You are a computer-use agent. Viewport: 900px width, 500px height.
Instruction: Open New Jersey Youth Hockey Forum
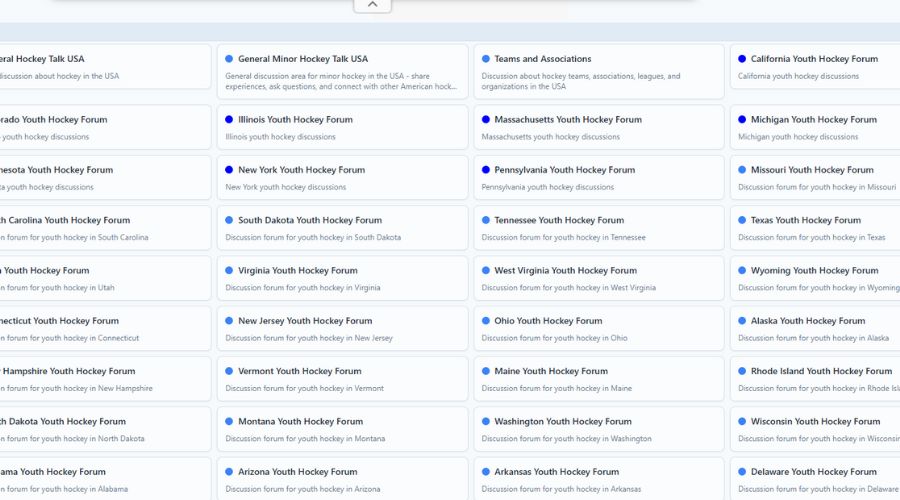pyautogui.click(x=305, y=321)
